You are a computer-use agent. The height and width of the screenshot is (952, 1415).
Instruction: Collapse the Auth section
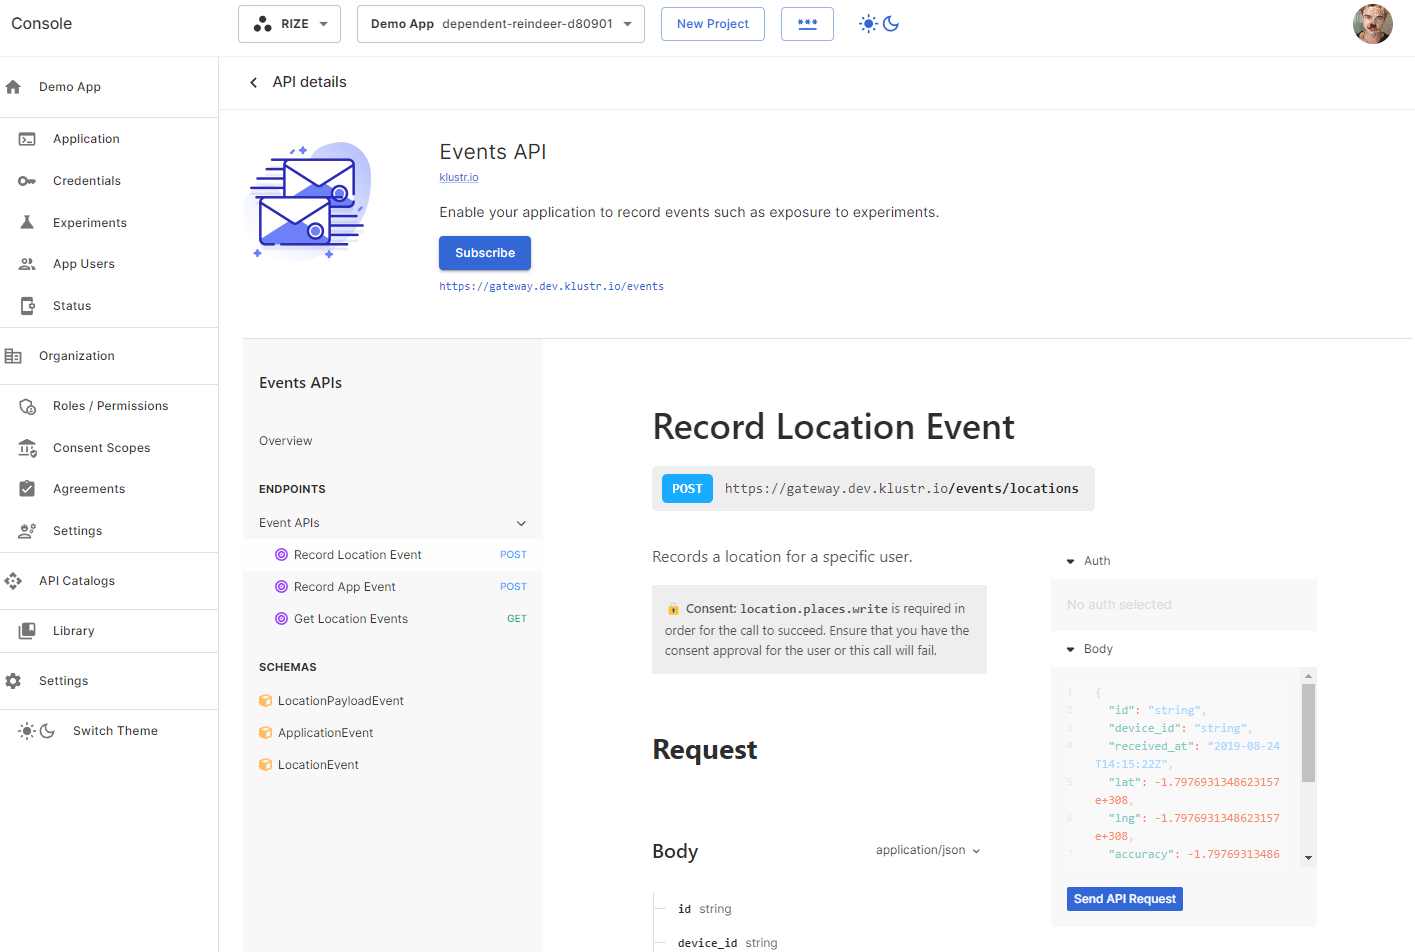[1071, 561]
